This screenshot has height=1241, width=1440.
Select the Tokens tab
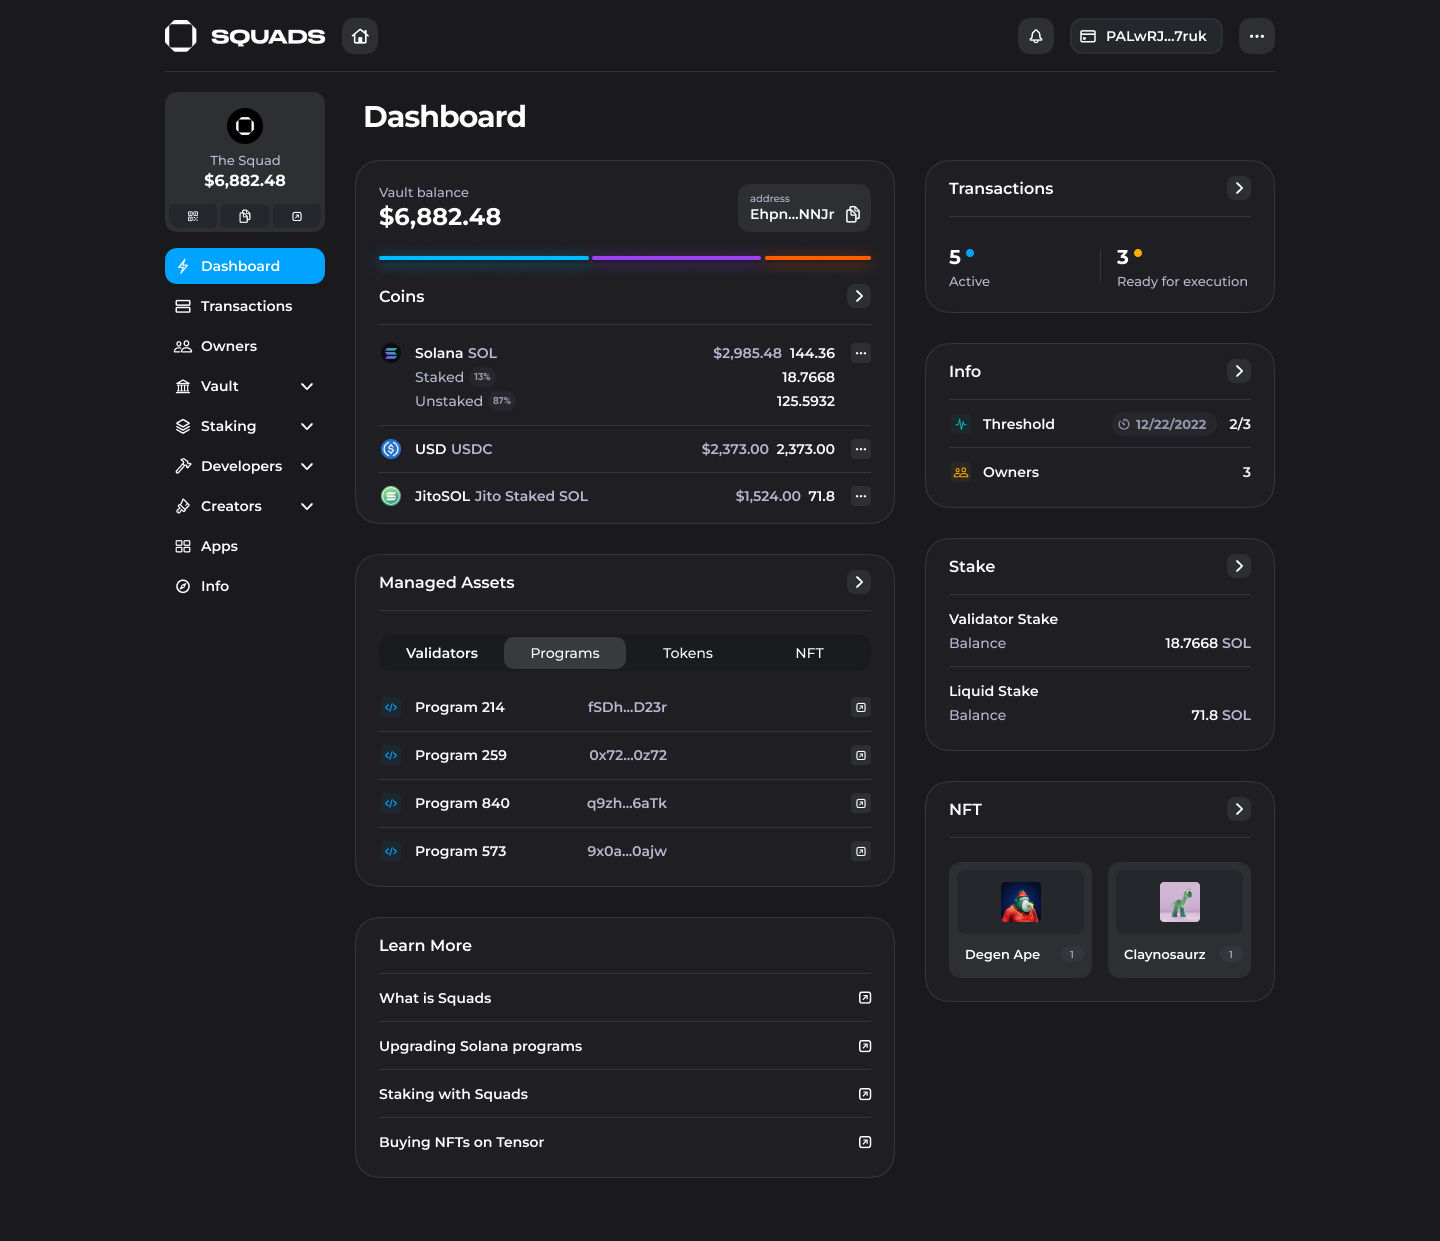(x=688, y=653)
